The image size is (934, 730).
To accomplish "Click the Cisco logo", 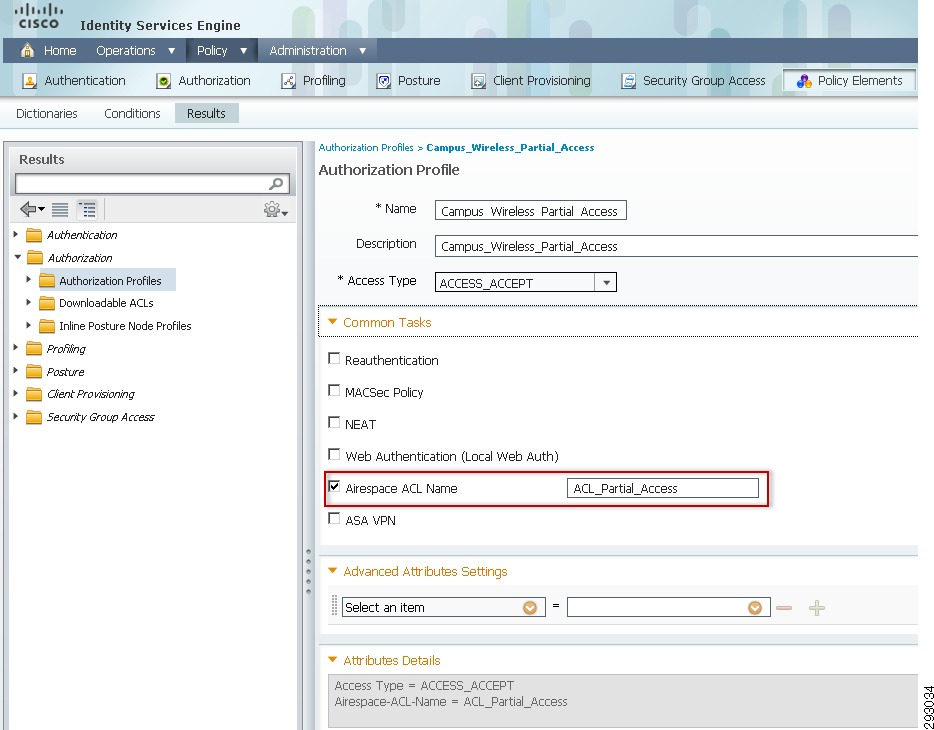I will coord(39,17).
